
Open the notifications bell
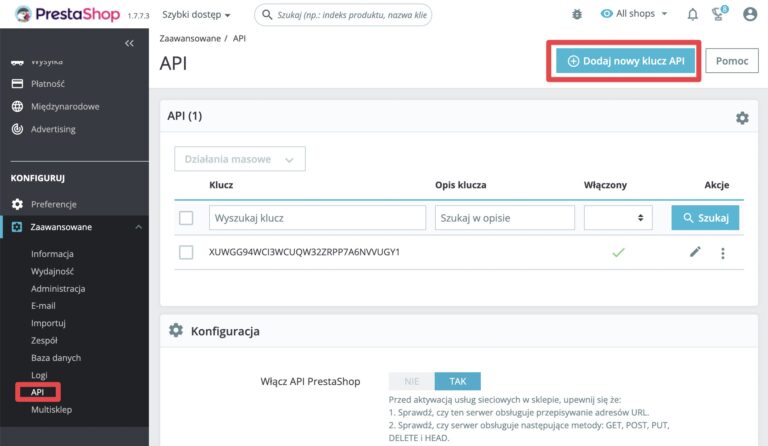pos(693,15)
